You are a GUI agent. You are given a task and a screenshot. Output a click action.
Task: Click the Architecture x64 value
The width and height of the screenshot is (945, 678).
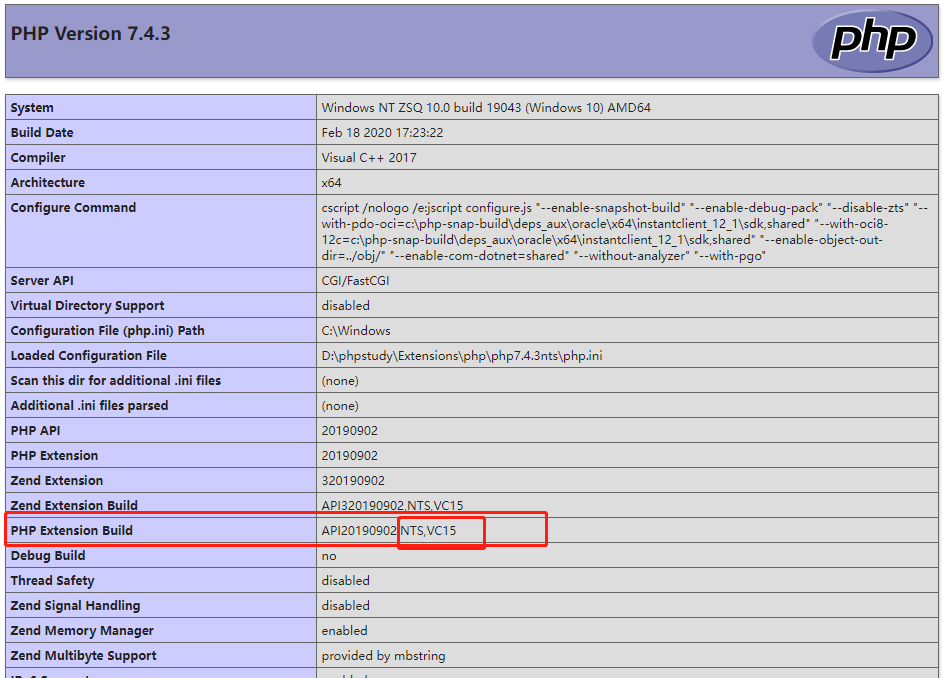[331, 183]
